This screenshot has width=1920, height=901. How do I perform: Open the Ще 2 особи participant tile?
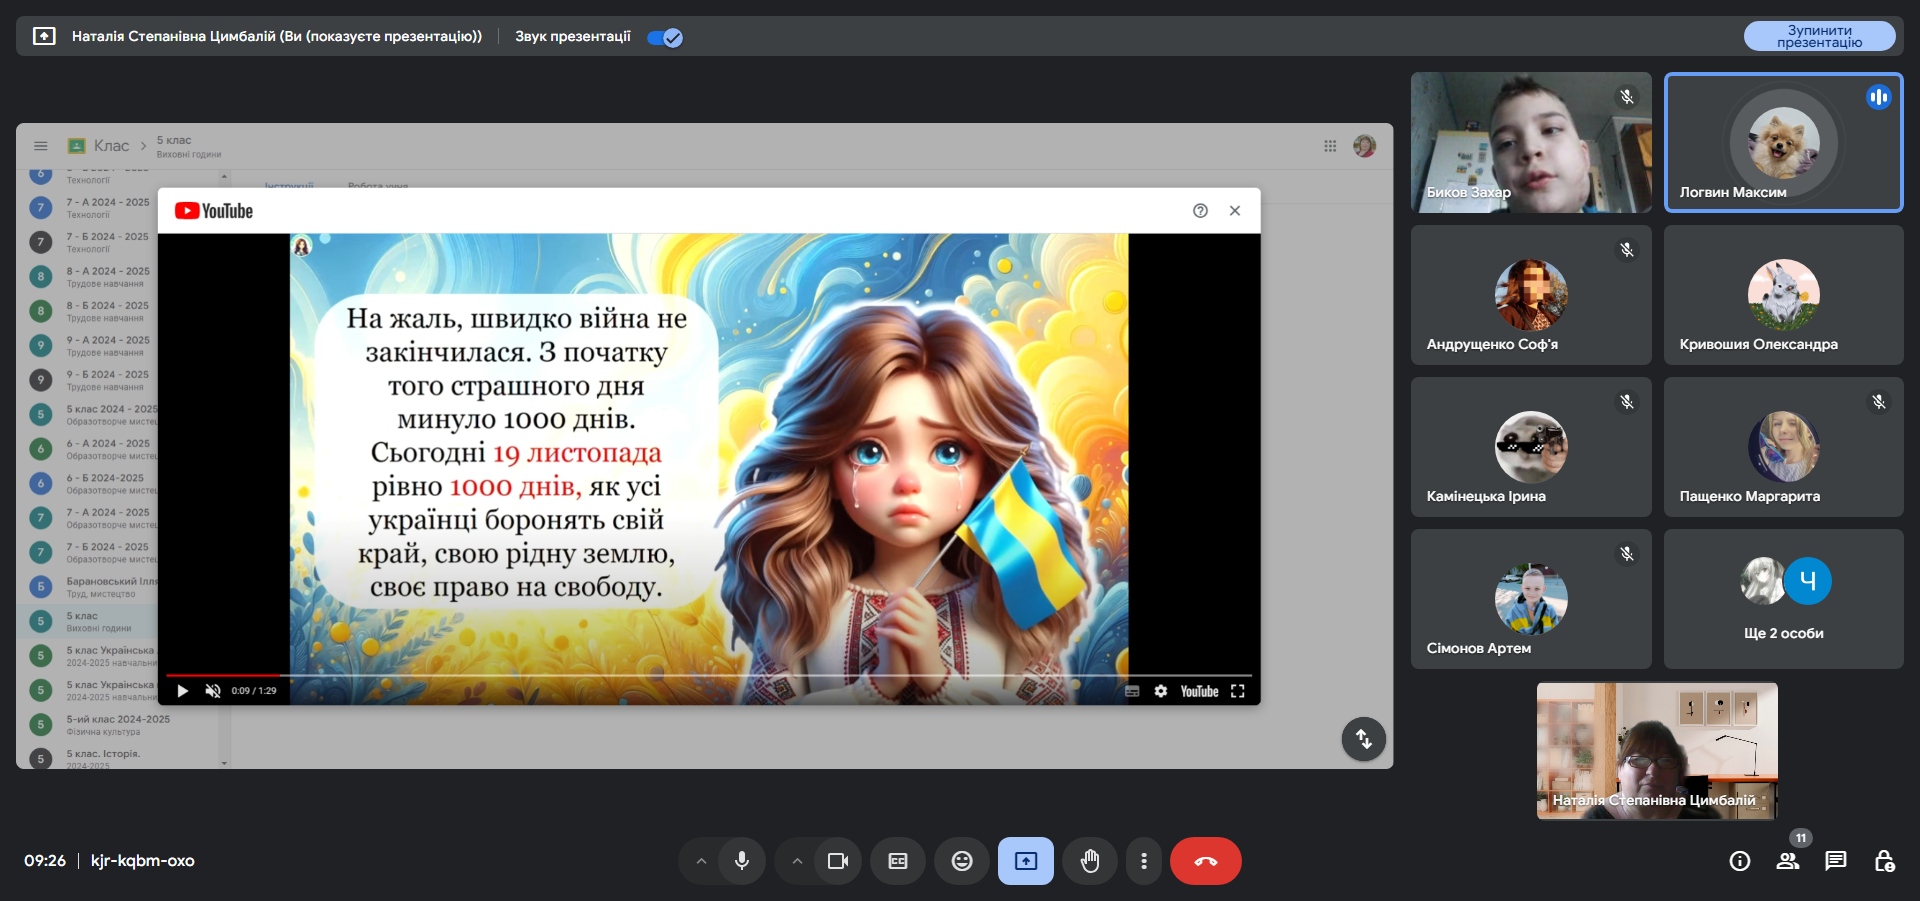point(1783,599)
